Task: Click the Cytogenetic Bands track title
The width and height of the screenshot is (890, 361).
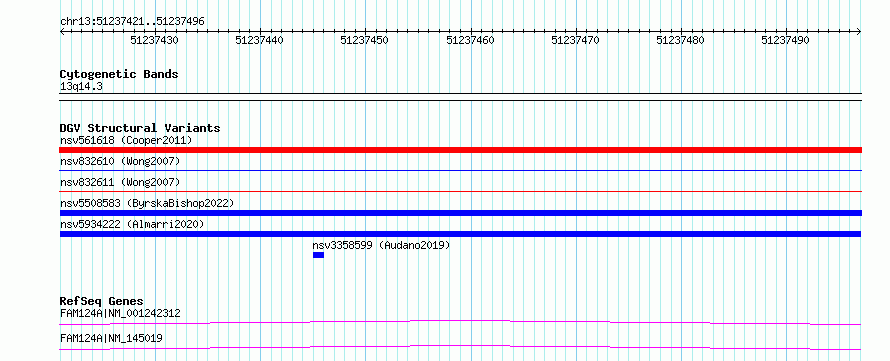Action: point(119,74)
